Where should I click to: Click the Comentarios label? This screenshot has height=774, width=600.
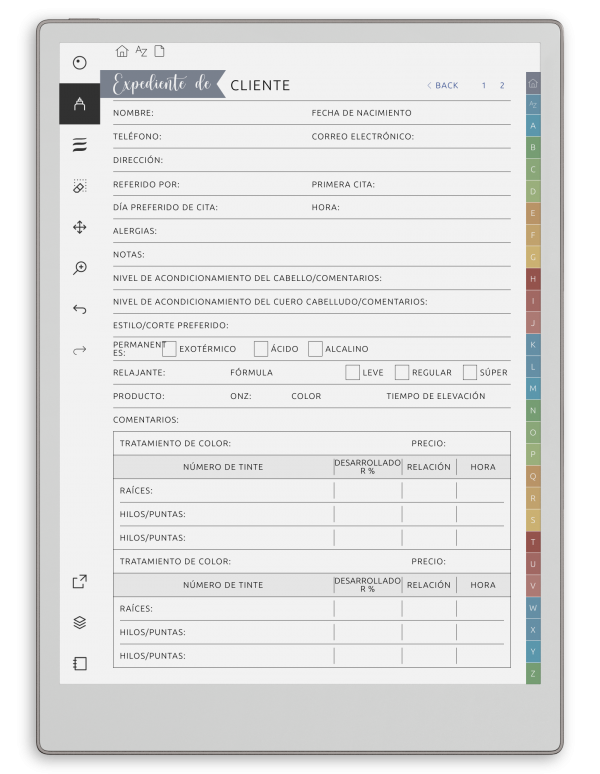146,420
